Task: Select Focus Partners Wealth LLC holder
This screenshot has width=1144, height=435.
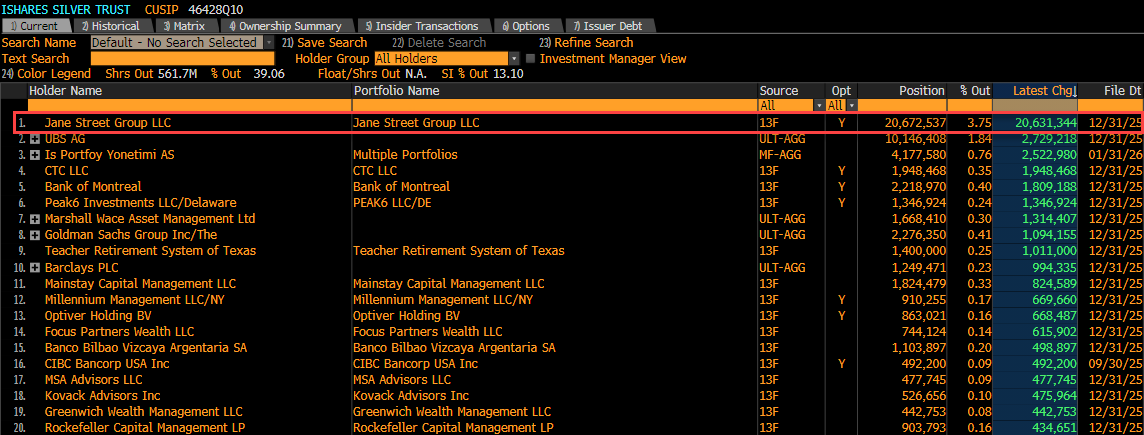Action: pyautogui.click(x=120, y=331)
